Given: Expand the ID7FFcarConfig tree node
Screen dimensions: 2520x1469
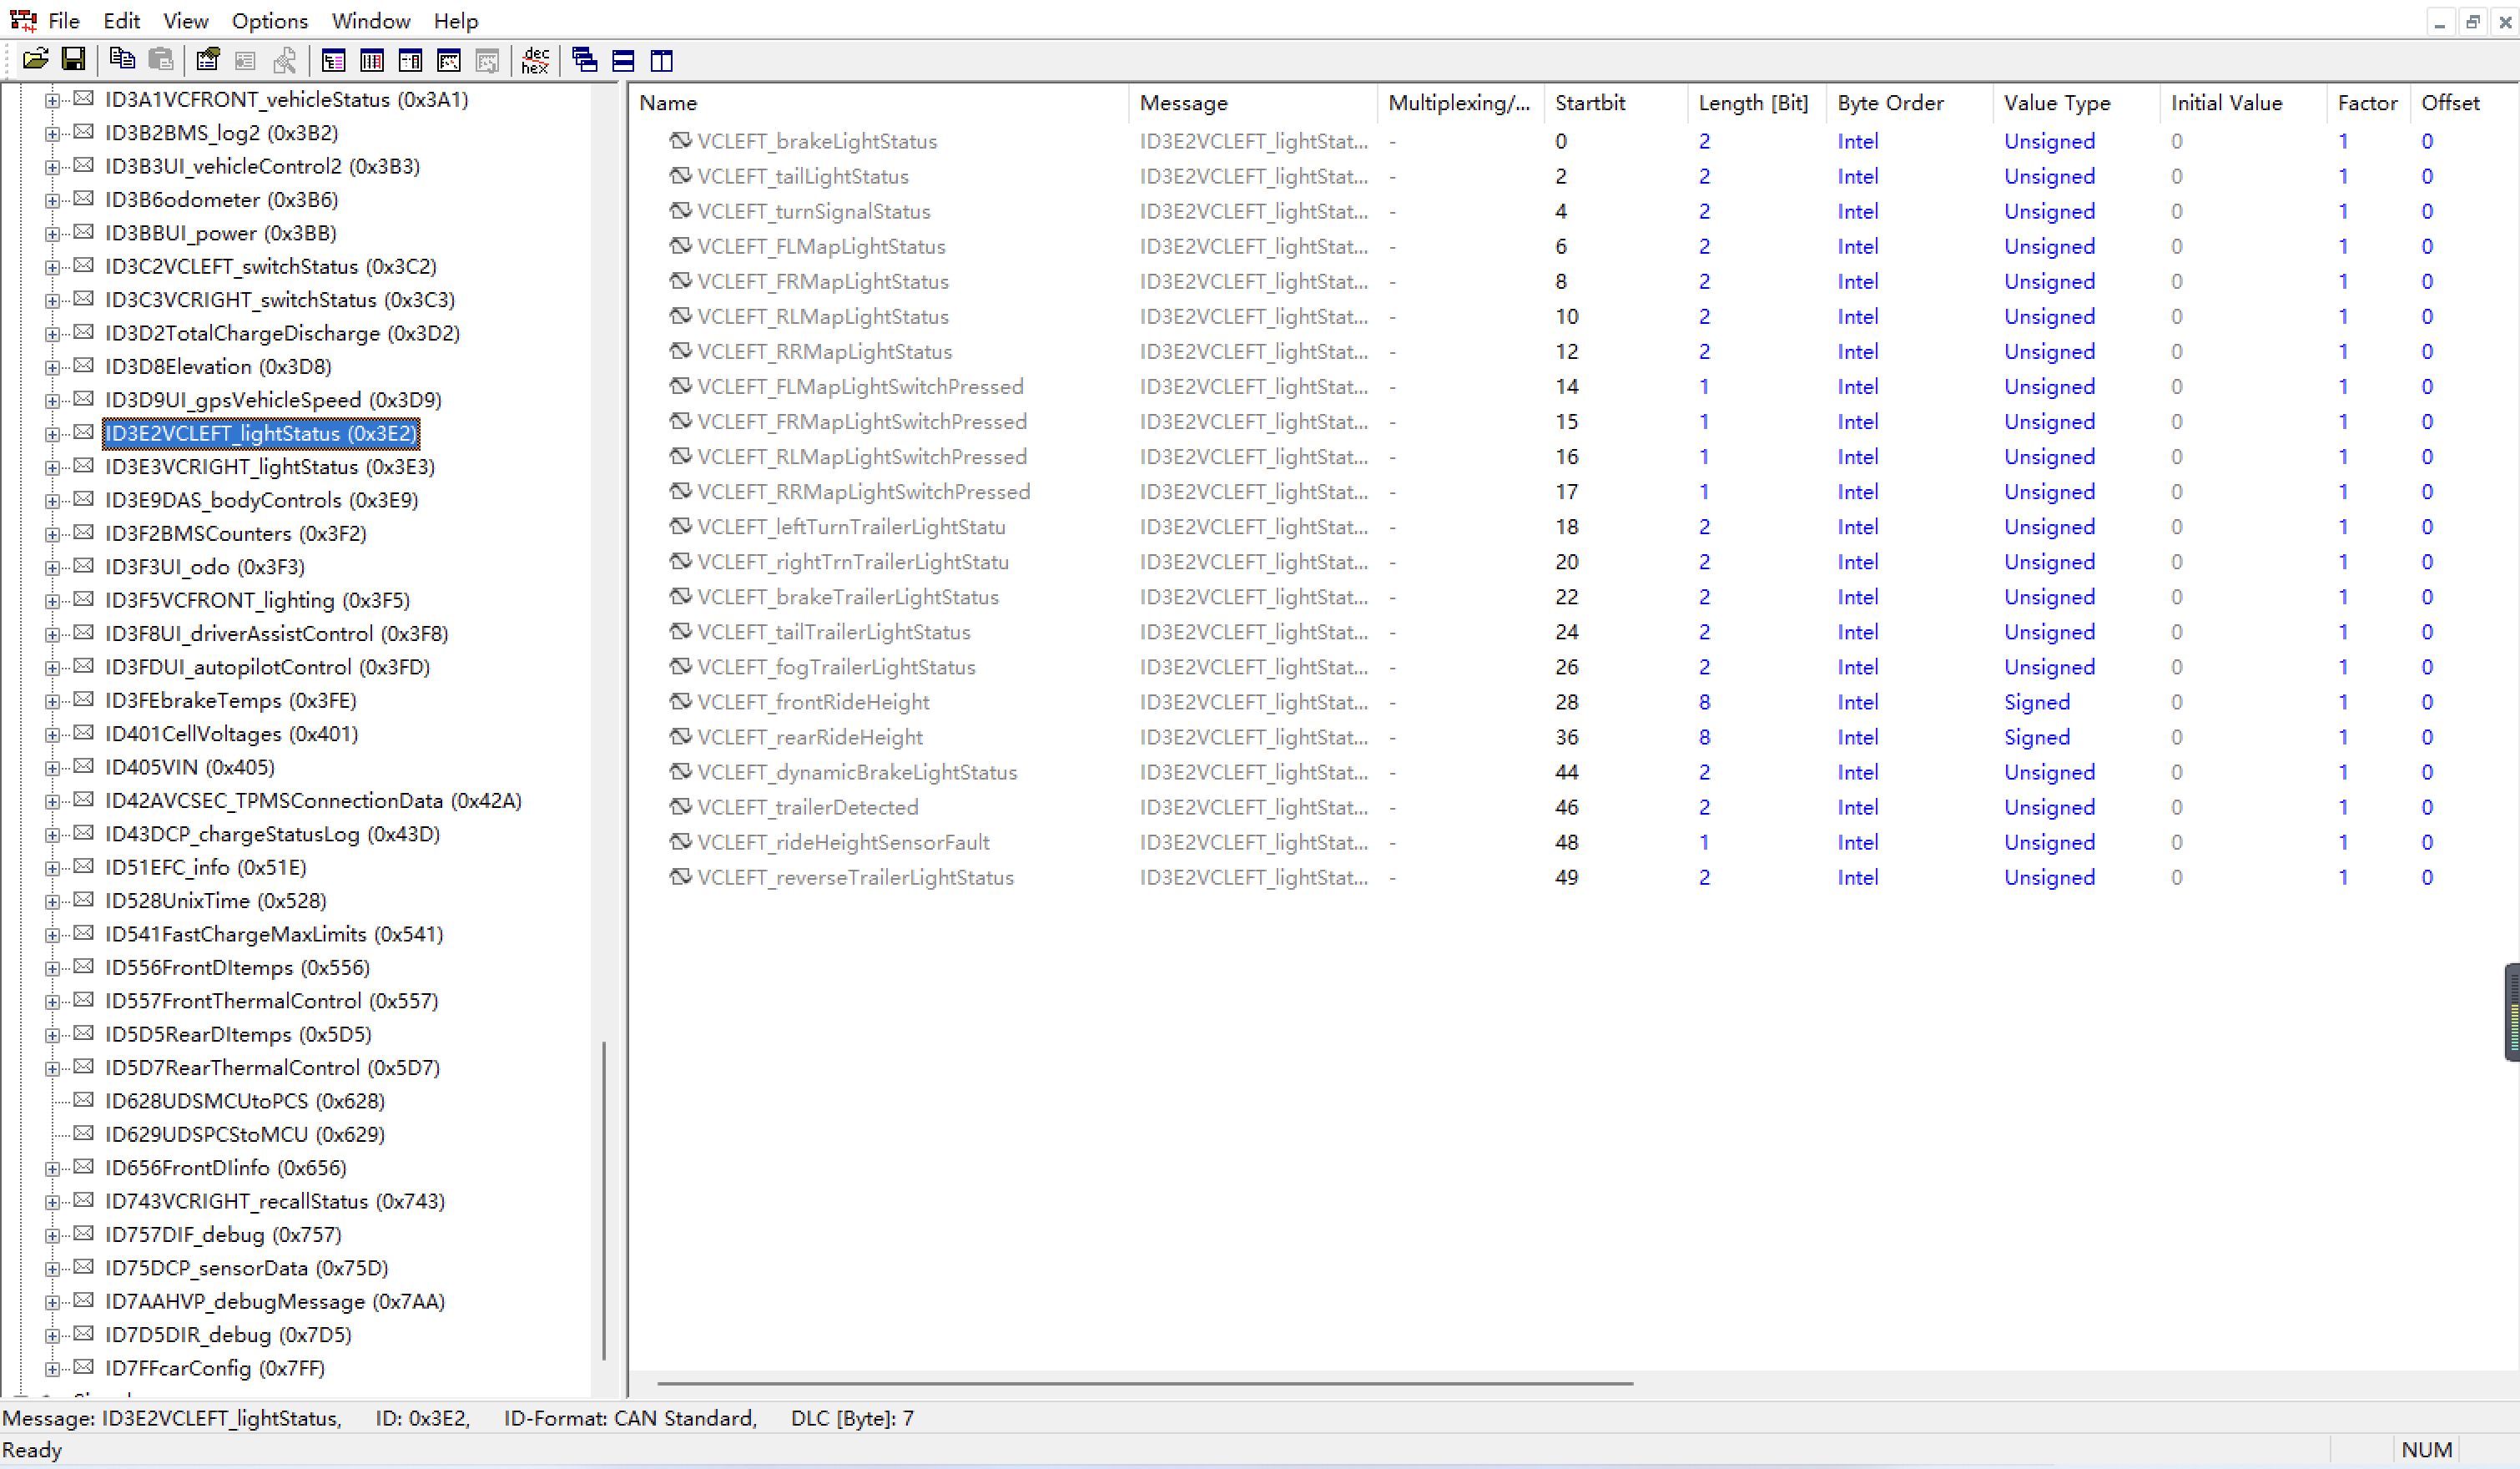Looking at the screenshot, I should [x=52, y=1369].
